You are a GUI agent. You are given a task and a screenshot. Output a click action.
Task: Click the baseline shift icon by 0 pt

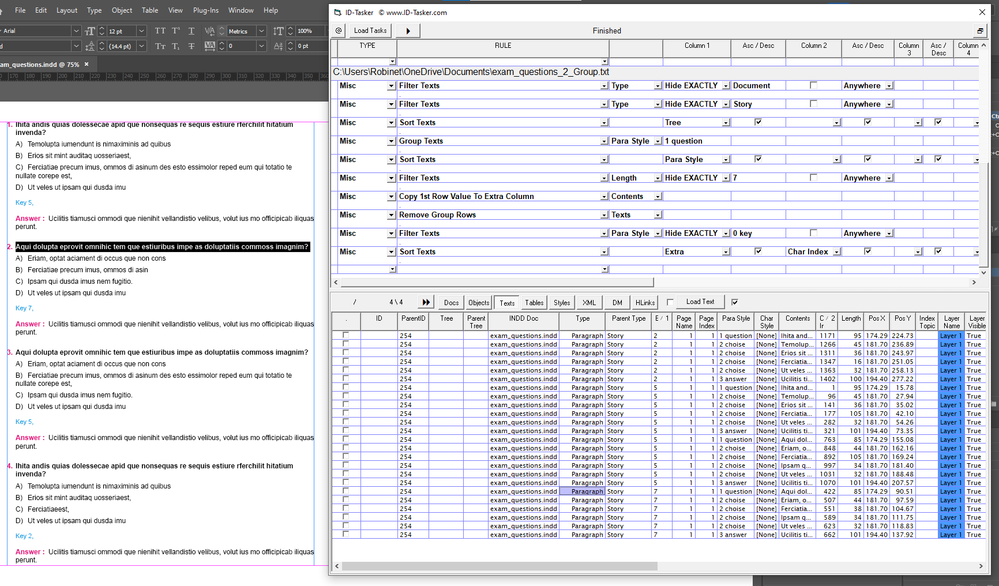pos(278,46)
